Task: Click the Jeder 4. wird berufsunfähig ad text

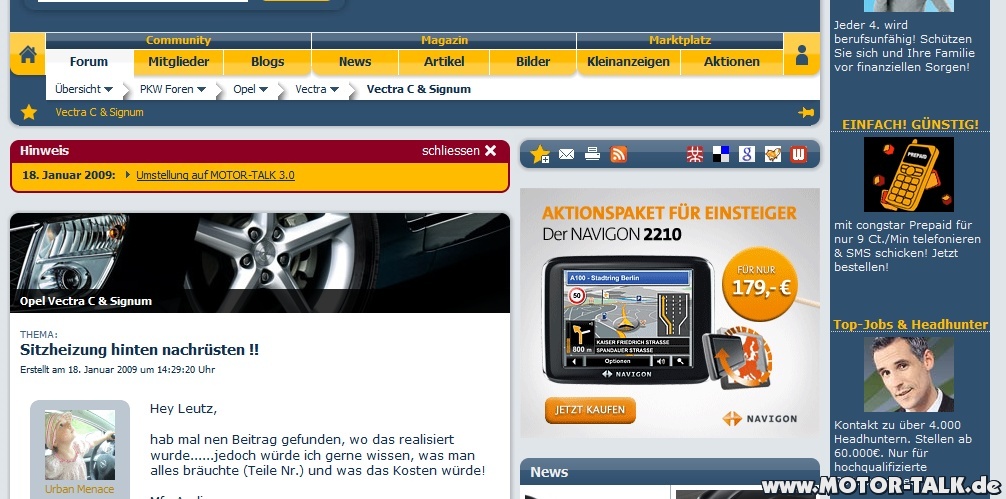Action: point(904,46)
